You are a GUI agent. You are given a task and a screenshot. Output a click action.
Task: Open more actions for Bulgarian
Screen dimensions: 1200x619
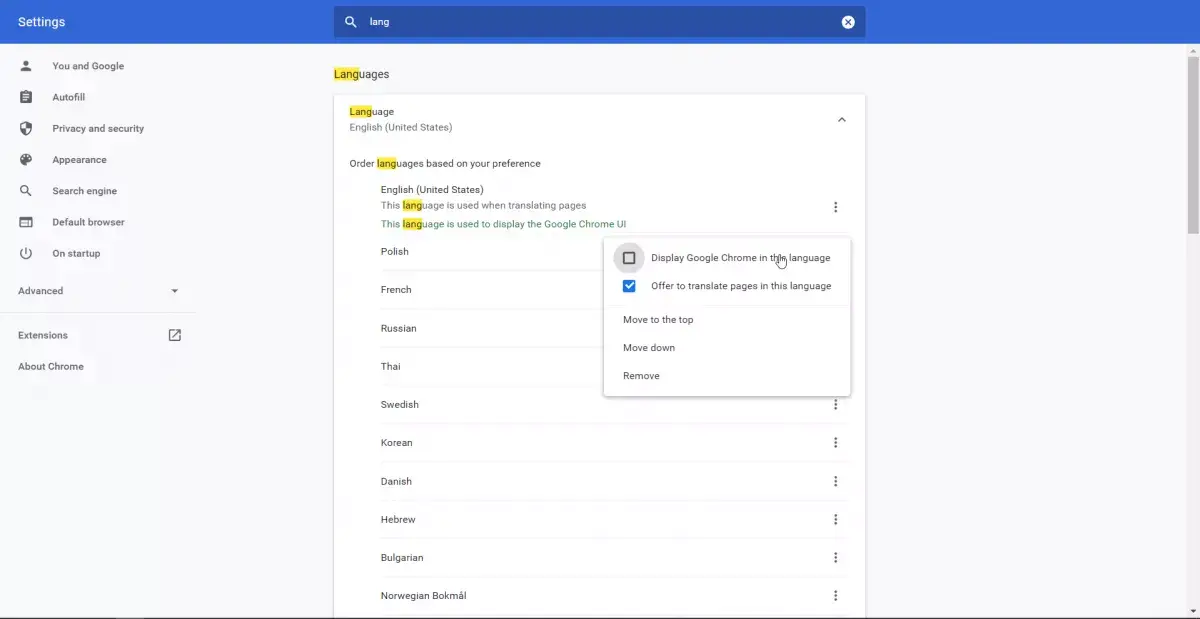[835, 558]
